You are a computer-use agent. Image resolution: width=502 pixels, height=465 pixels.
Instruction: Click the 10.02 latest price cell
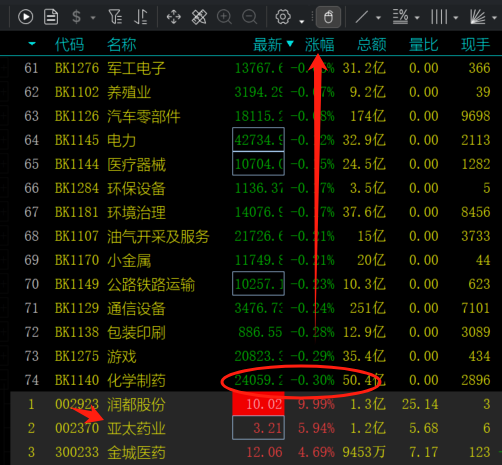coord(259,404)
